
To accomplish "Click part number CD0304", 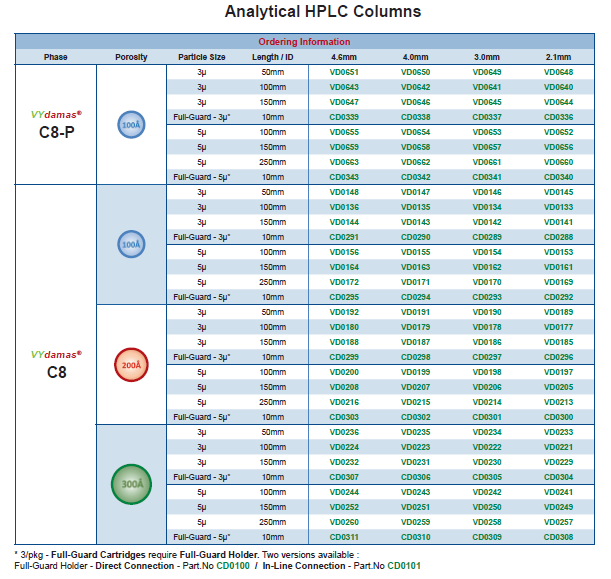I will [558, 477].
